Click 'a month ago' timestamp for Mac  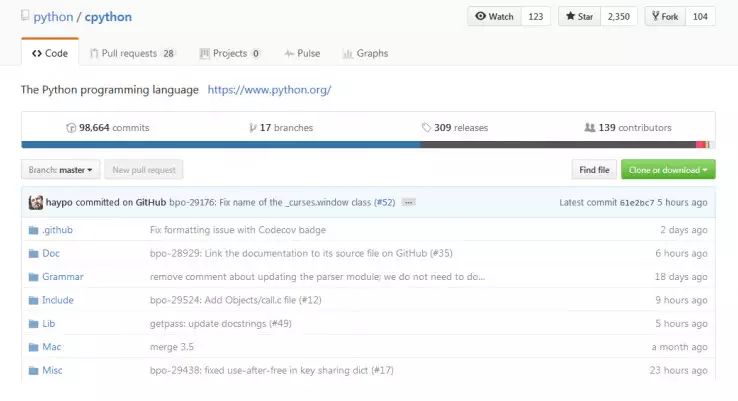680,347
